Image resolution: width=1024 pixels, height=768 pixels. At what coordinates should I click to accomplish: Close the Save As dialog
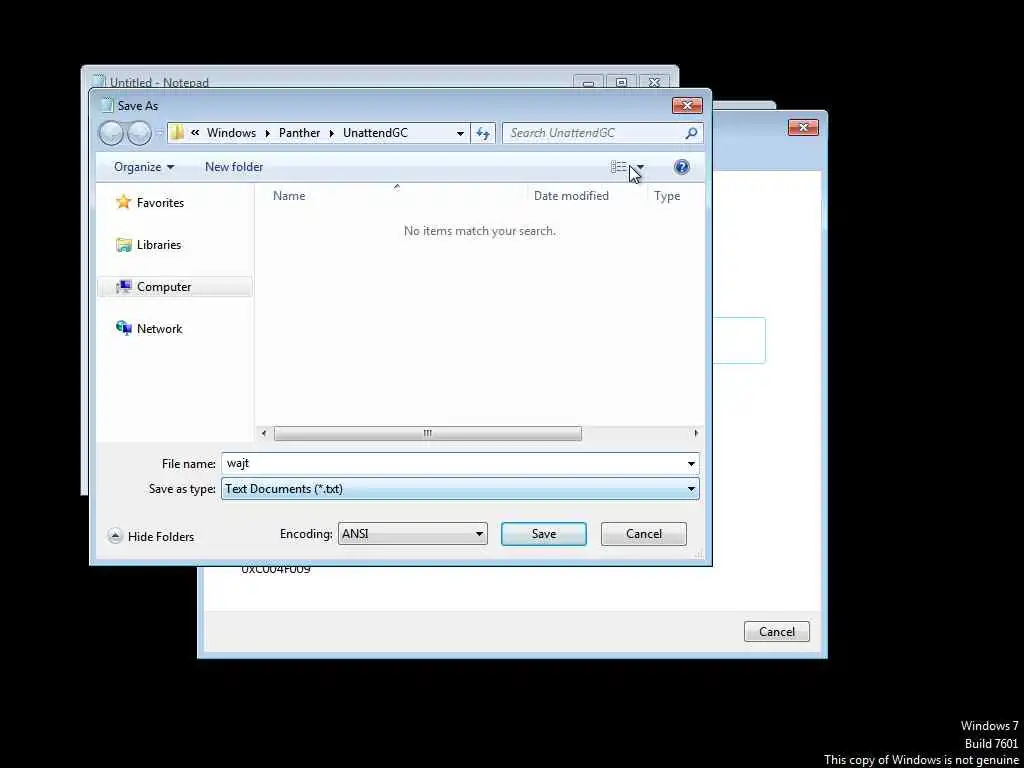click(x=687, y=105)
